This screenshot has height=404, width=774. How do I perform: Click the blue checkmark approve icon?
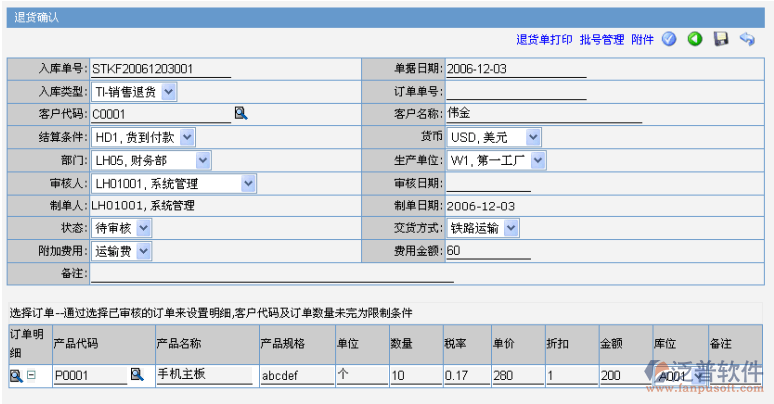pyautogui.click(x=669, y=39)
